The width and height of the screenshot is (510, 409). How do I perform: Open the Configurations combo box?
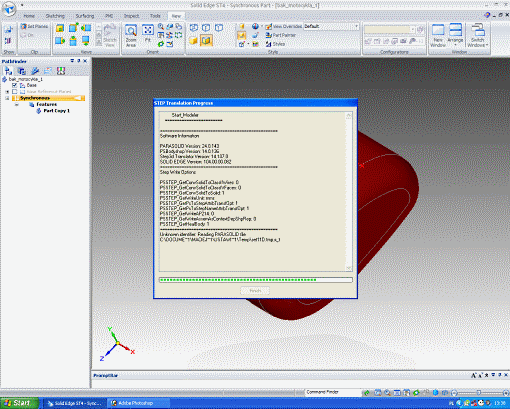pyautogui.click(x=389, y=30)
